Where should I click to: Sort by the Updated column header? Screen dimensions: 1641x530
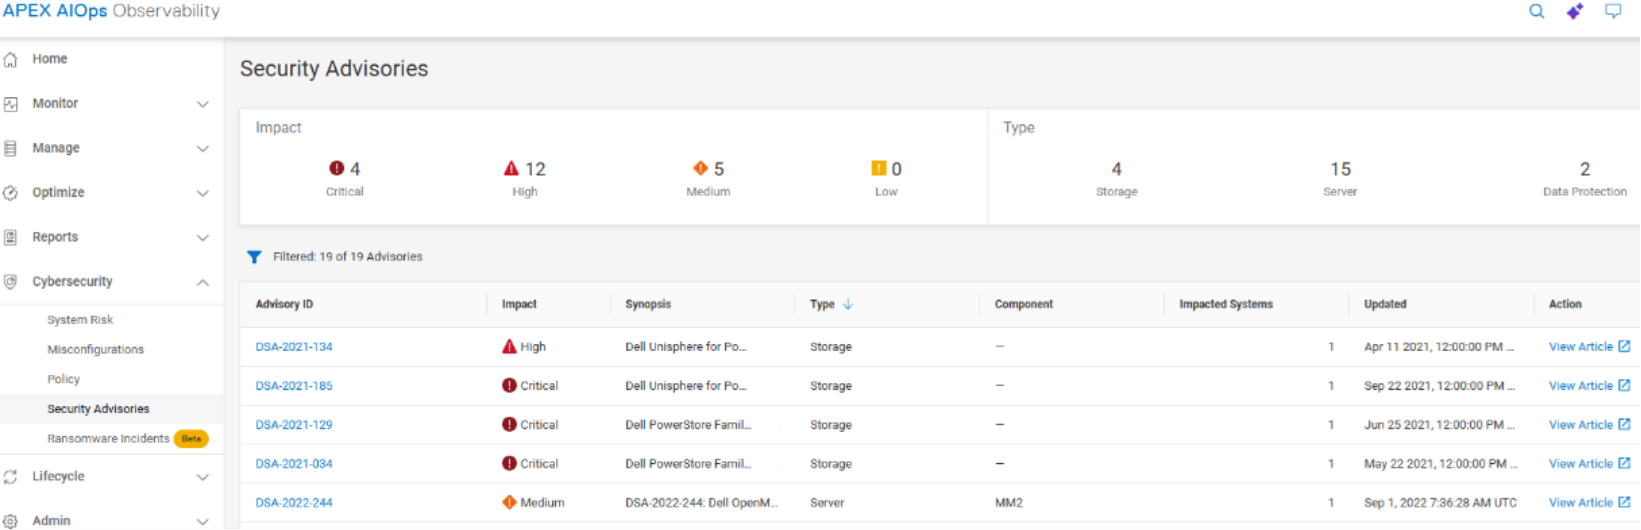coord(1385,304)
